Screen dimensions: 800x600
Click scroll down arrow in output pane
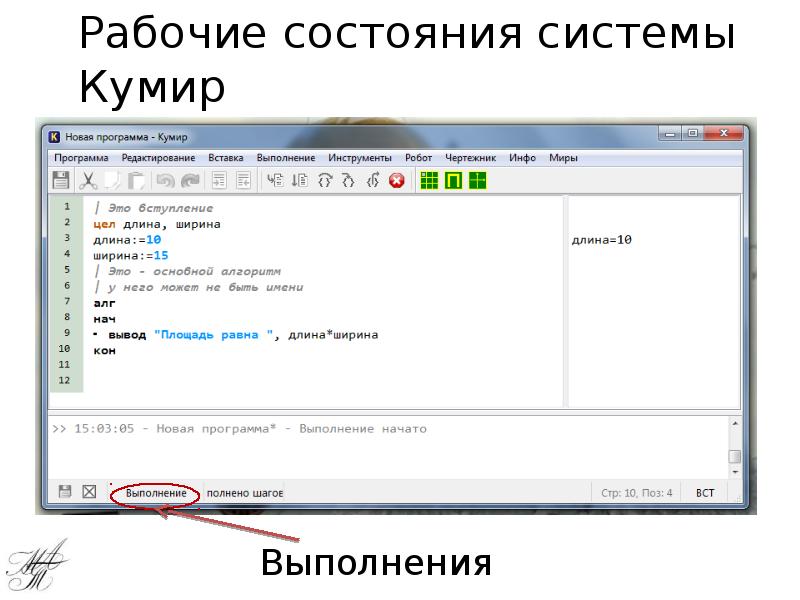click(735, 472)
